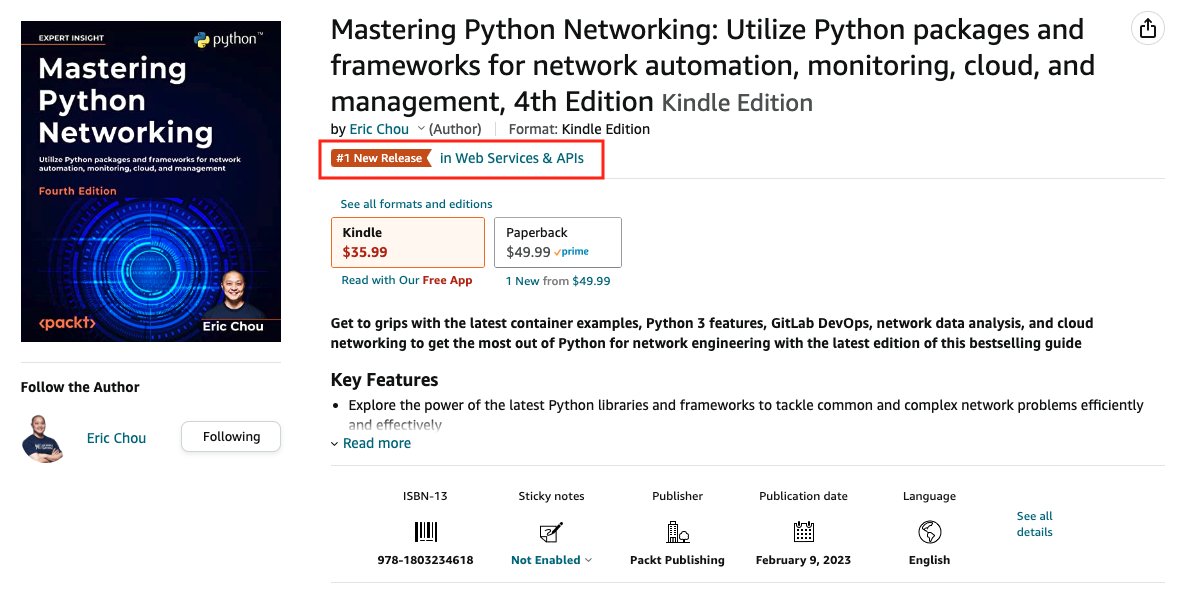Click the Publisher building icon
This screenshot has width=1198, height=589.
[677, 532]
